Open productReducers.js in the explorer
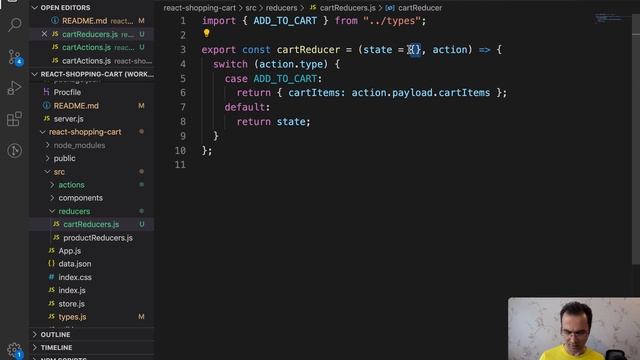 pos(98,238)
